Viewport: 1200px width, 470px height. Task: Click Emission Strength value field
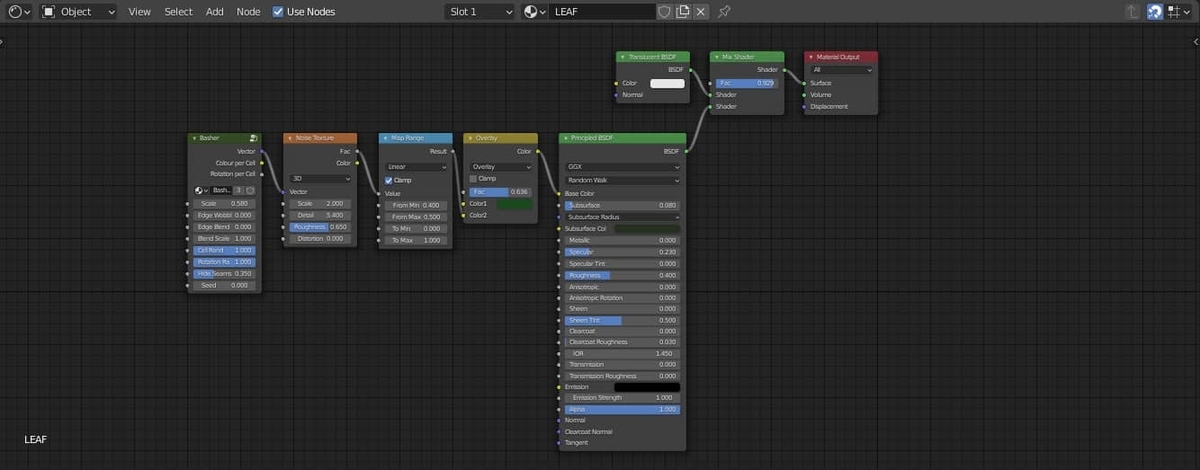(x=622, y=398)
